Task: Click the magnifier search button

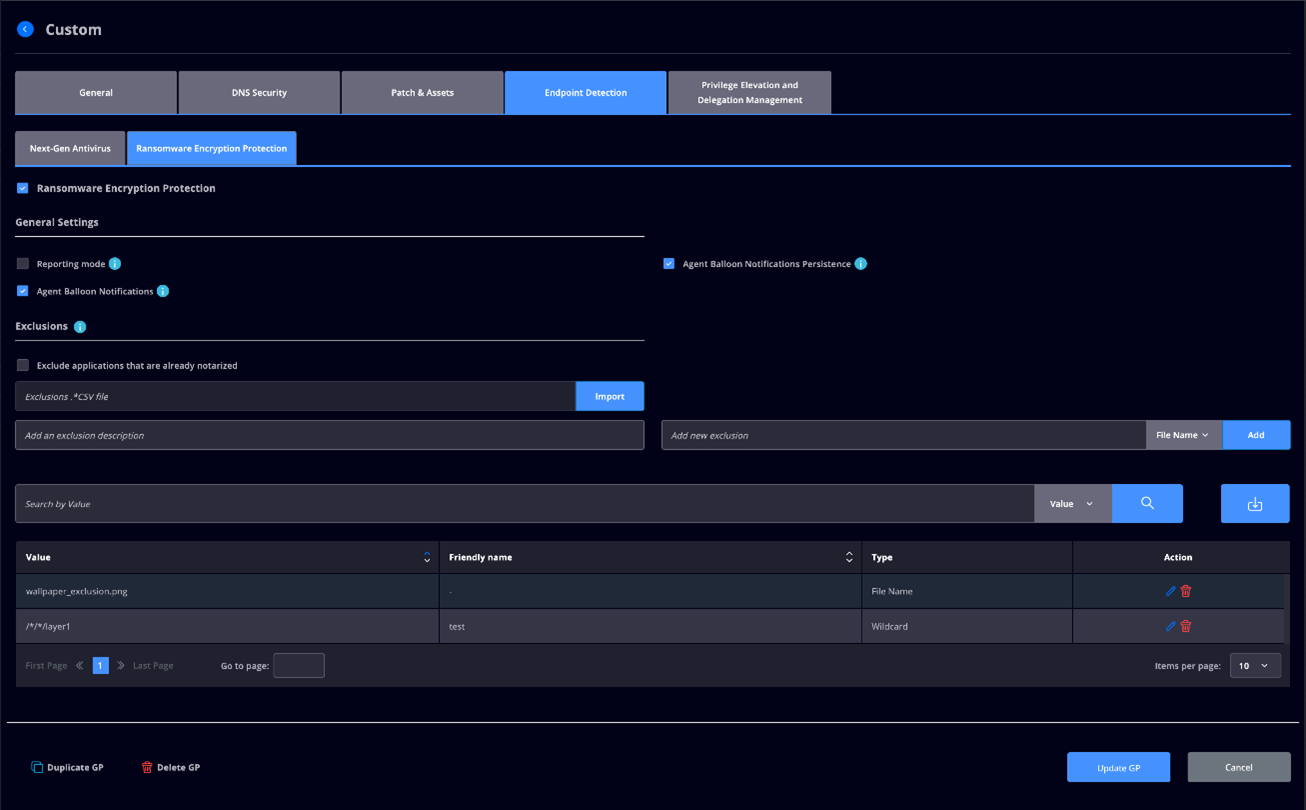Action: (x=1147, y=504)
